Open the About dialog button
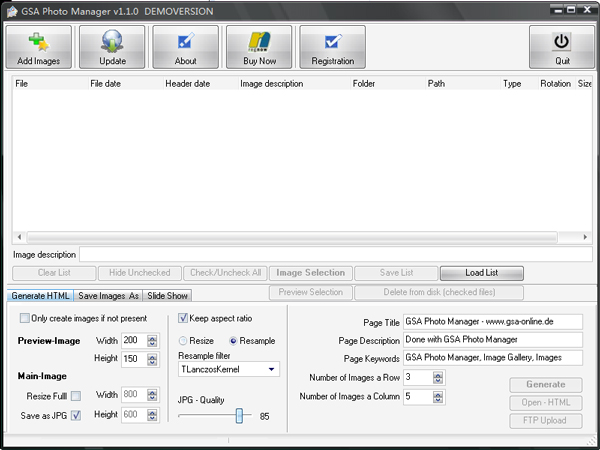This screenshot has height=450, width=600. point(186,47)
